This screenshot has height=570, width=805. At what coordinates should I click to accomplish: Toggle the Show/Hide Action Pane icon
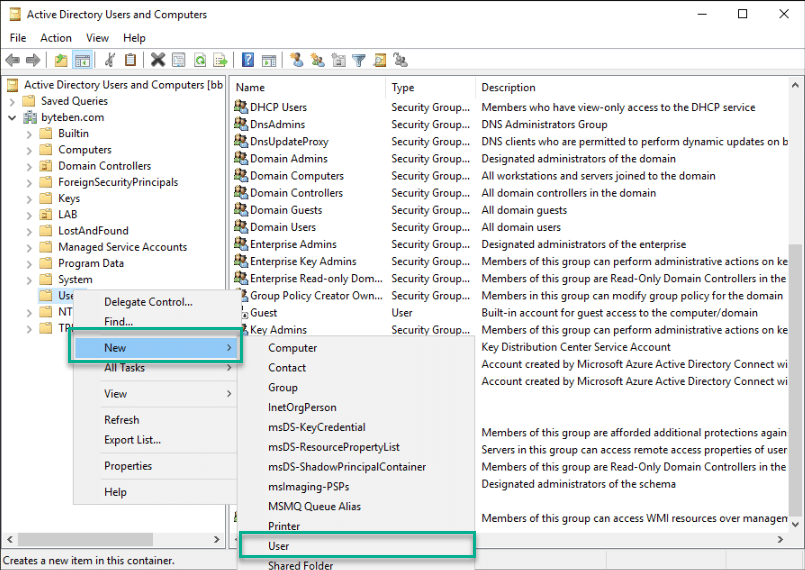[x=269, y=61]
